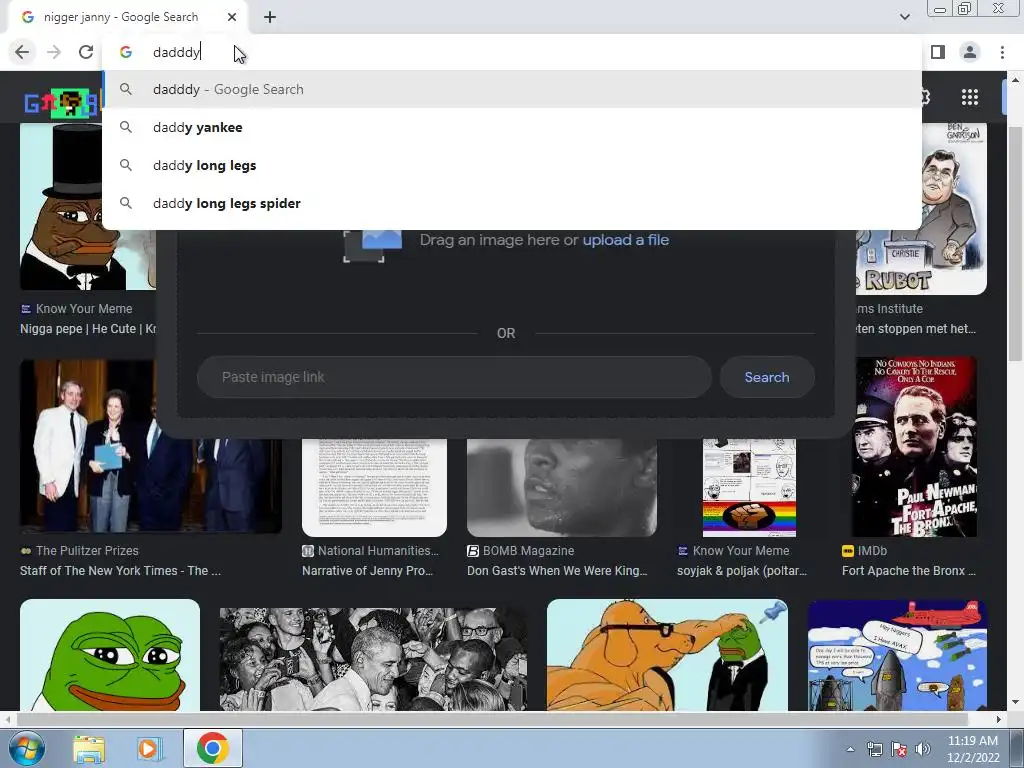Pick the 'daddy long legs' suggestion
Viewport: 1024px width, 768px height.
[x=512, y=165]
